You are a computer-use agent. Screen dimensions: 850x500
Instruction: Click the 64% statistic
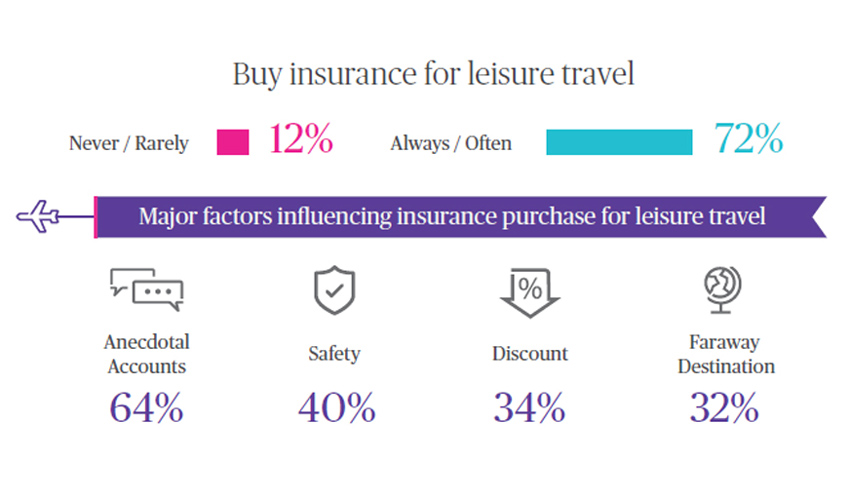point(146,407)
